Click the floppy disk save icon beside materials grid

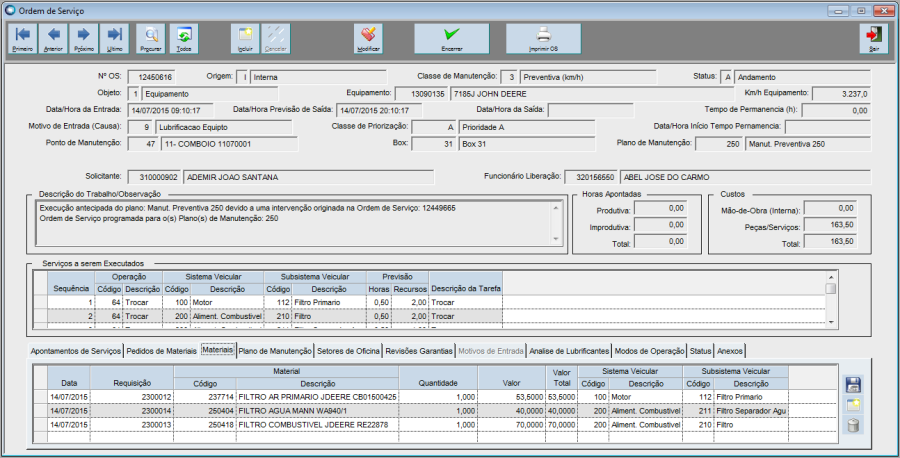(853, 385)
